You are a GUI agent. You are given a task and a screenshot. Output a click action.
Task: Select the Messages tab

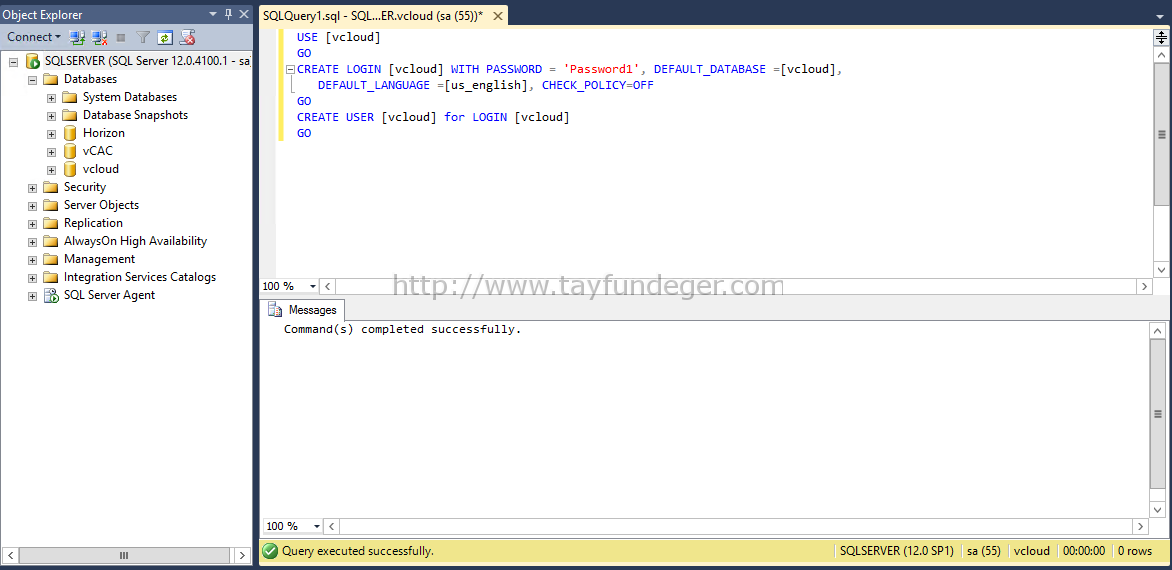303,309
